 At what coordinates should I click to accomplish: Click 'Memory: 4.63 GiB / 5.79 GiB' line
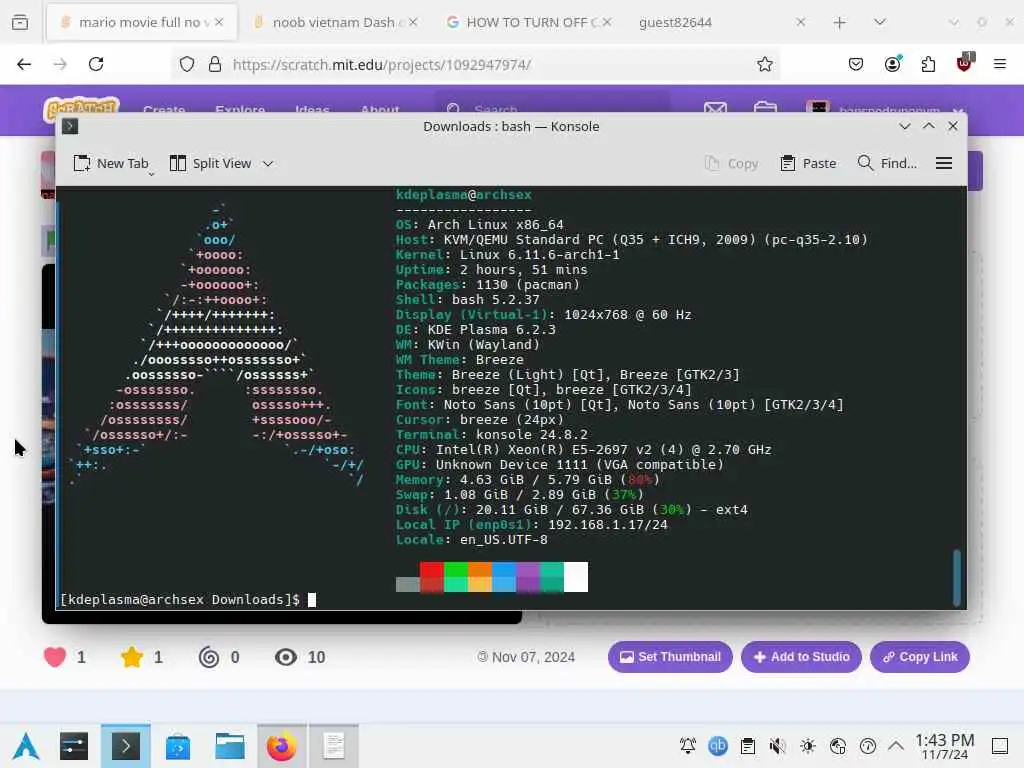coord(528,479)
